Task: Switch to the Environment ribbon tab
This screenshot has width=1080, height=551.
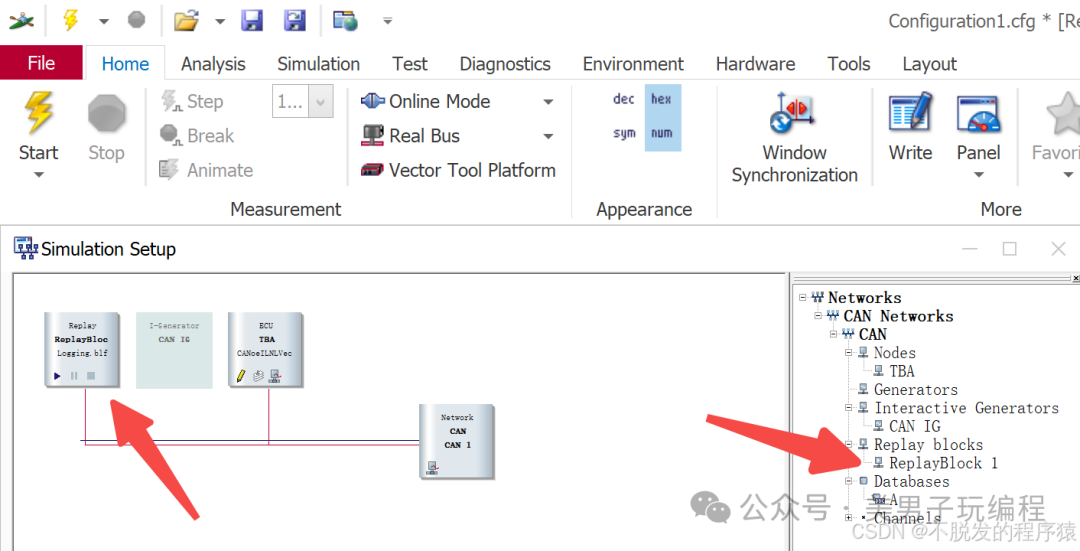Action: click(x=633, y=64)
